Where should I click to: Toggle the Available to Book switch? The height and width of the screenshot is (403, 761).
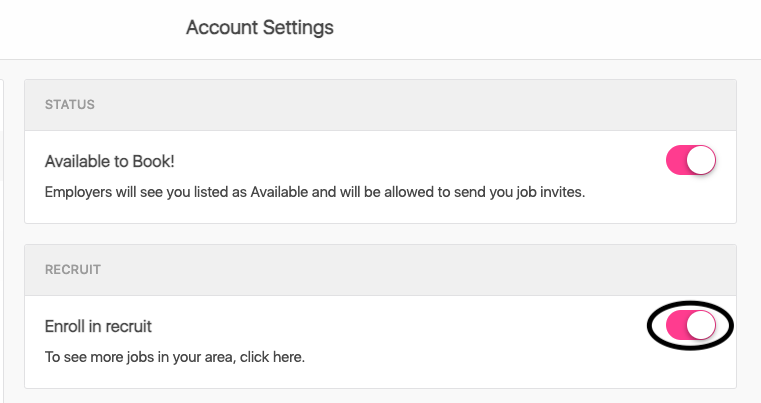691,161
